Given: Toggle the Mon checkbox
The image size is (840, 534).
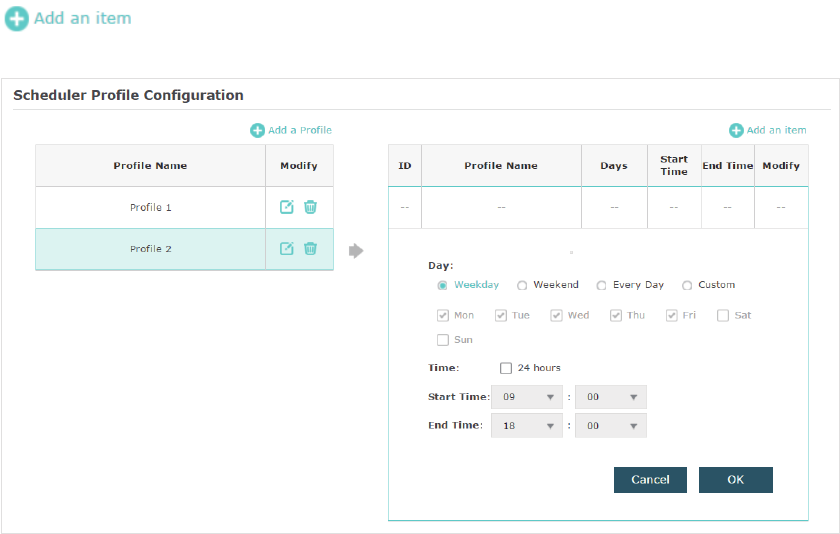Looking at the screenshot, I should pyautogui.click(x=442, y=315).
